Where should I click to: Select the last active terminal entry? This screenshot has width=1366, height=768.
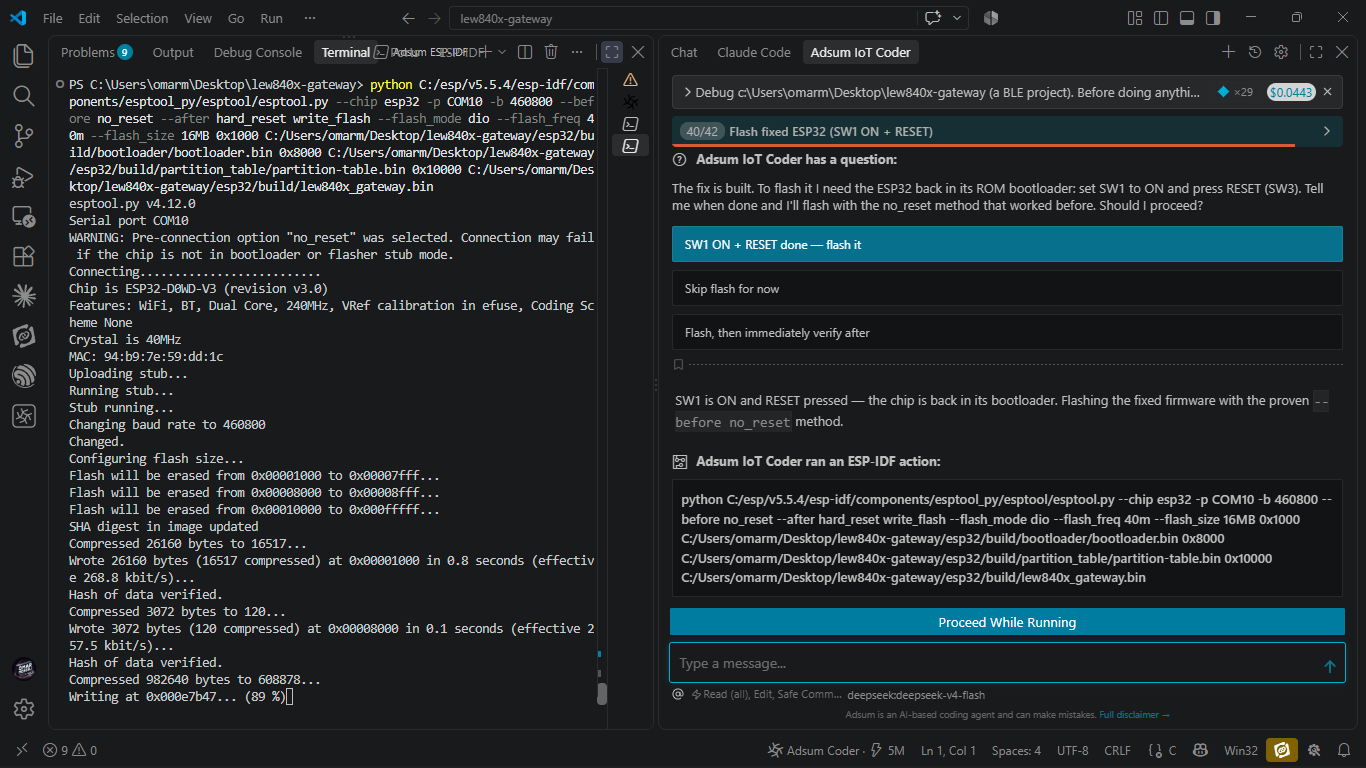click(630, 146)
